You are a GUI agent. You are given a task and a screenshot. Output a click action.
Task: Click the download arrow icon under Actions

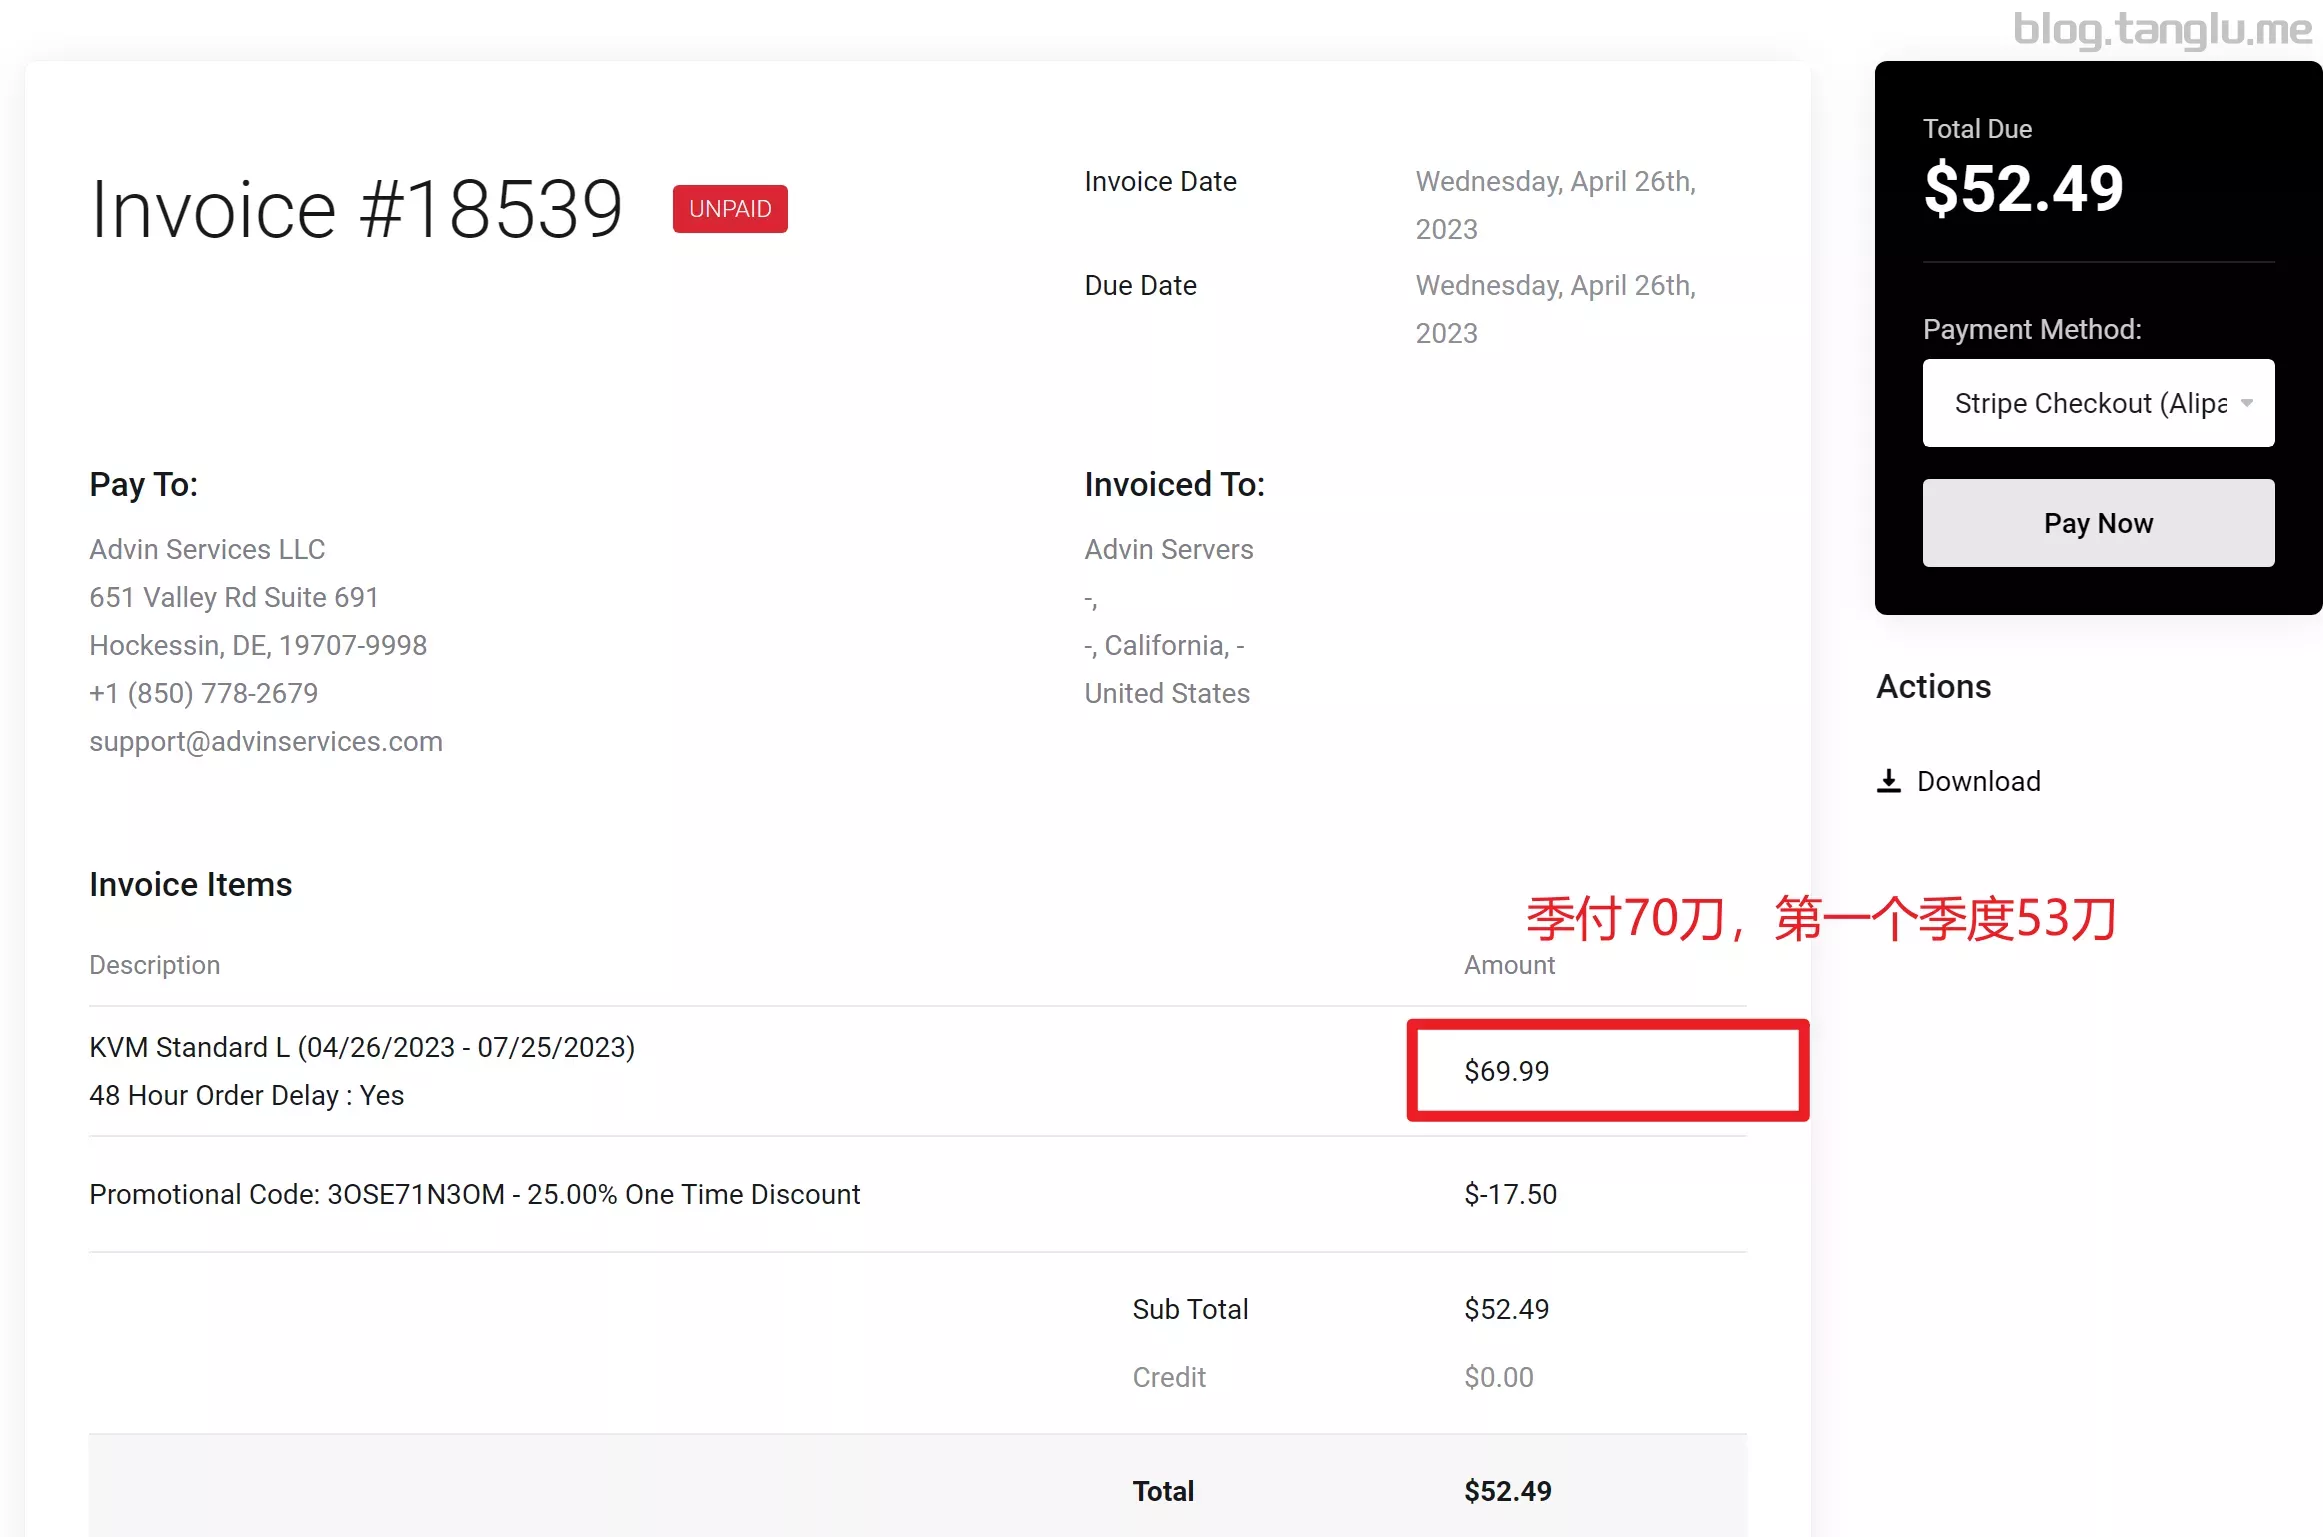click(1888, 781)
